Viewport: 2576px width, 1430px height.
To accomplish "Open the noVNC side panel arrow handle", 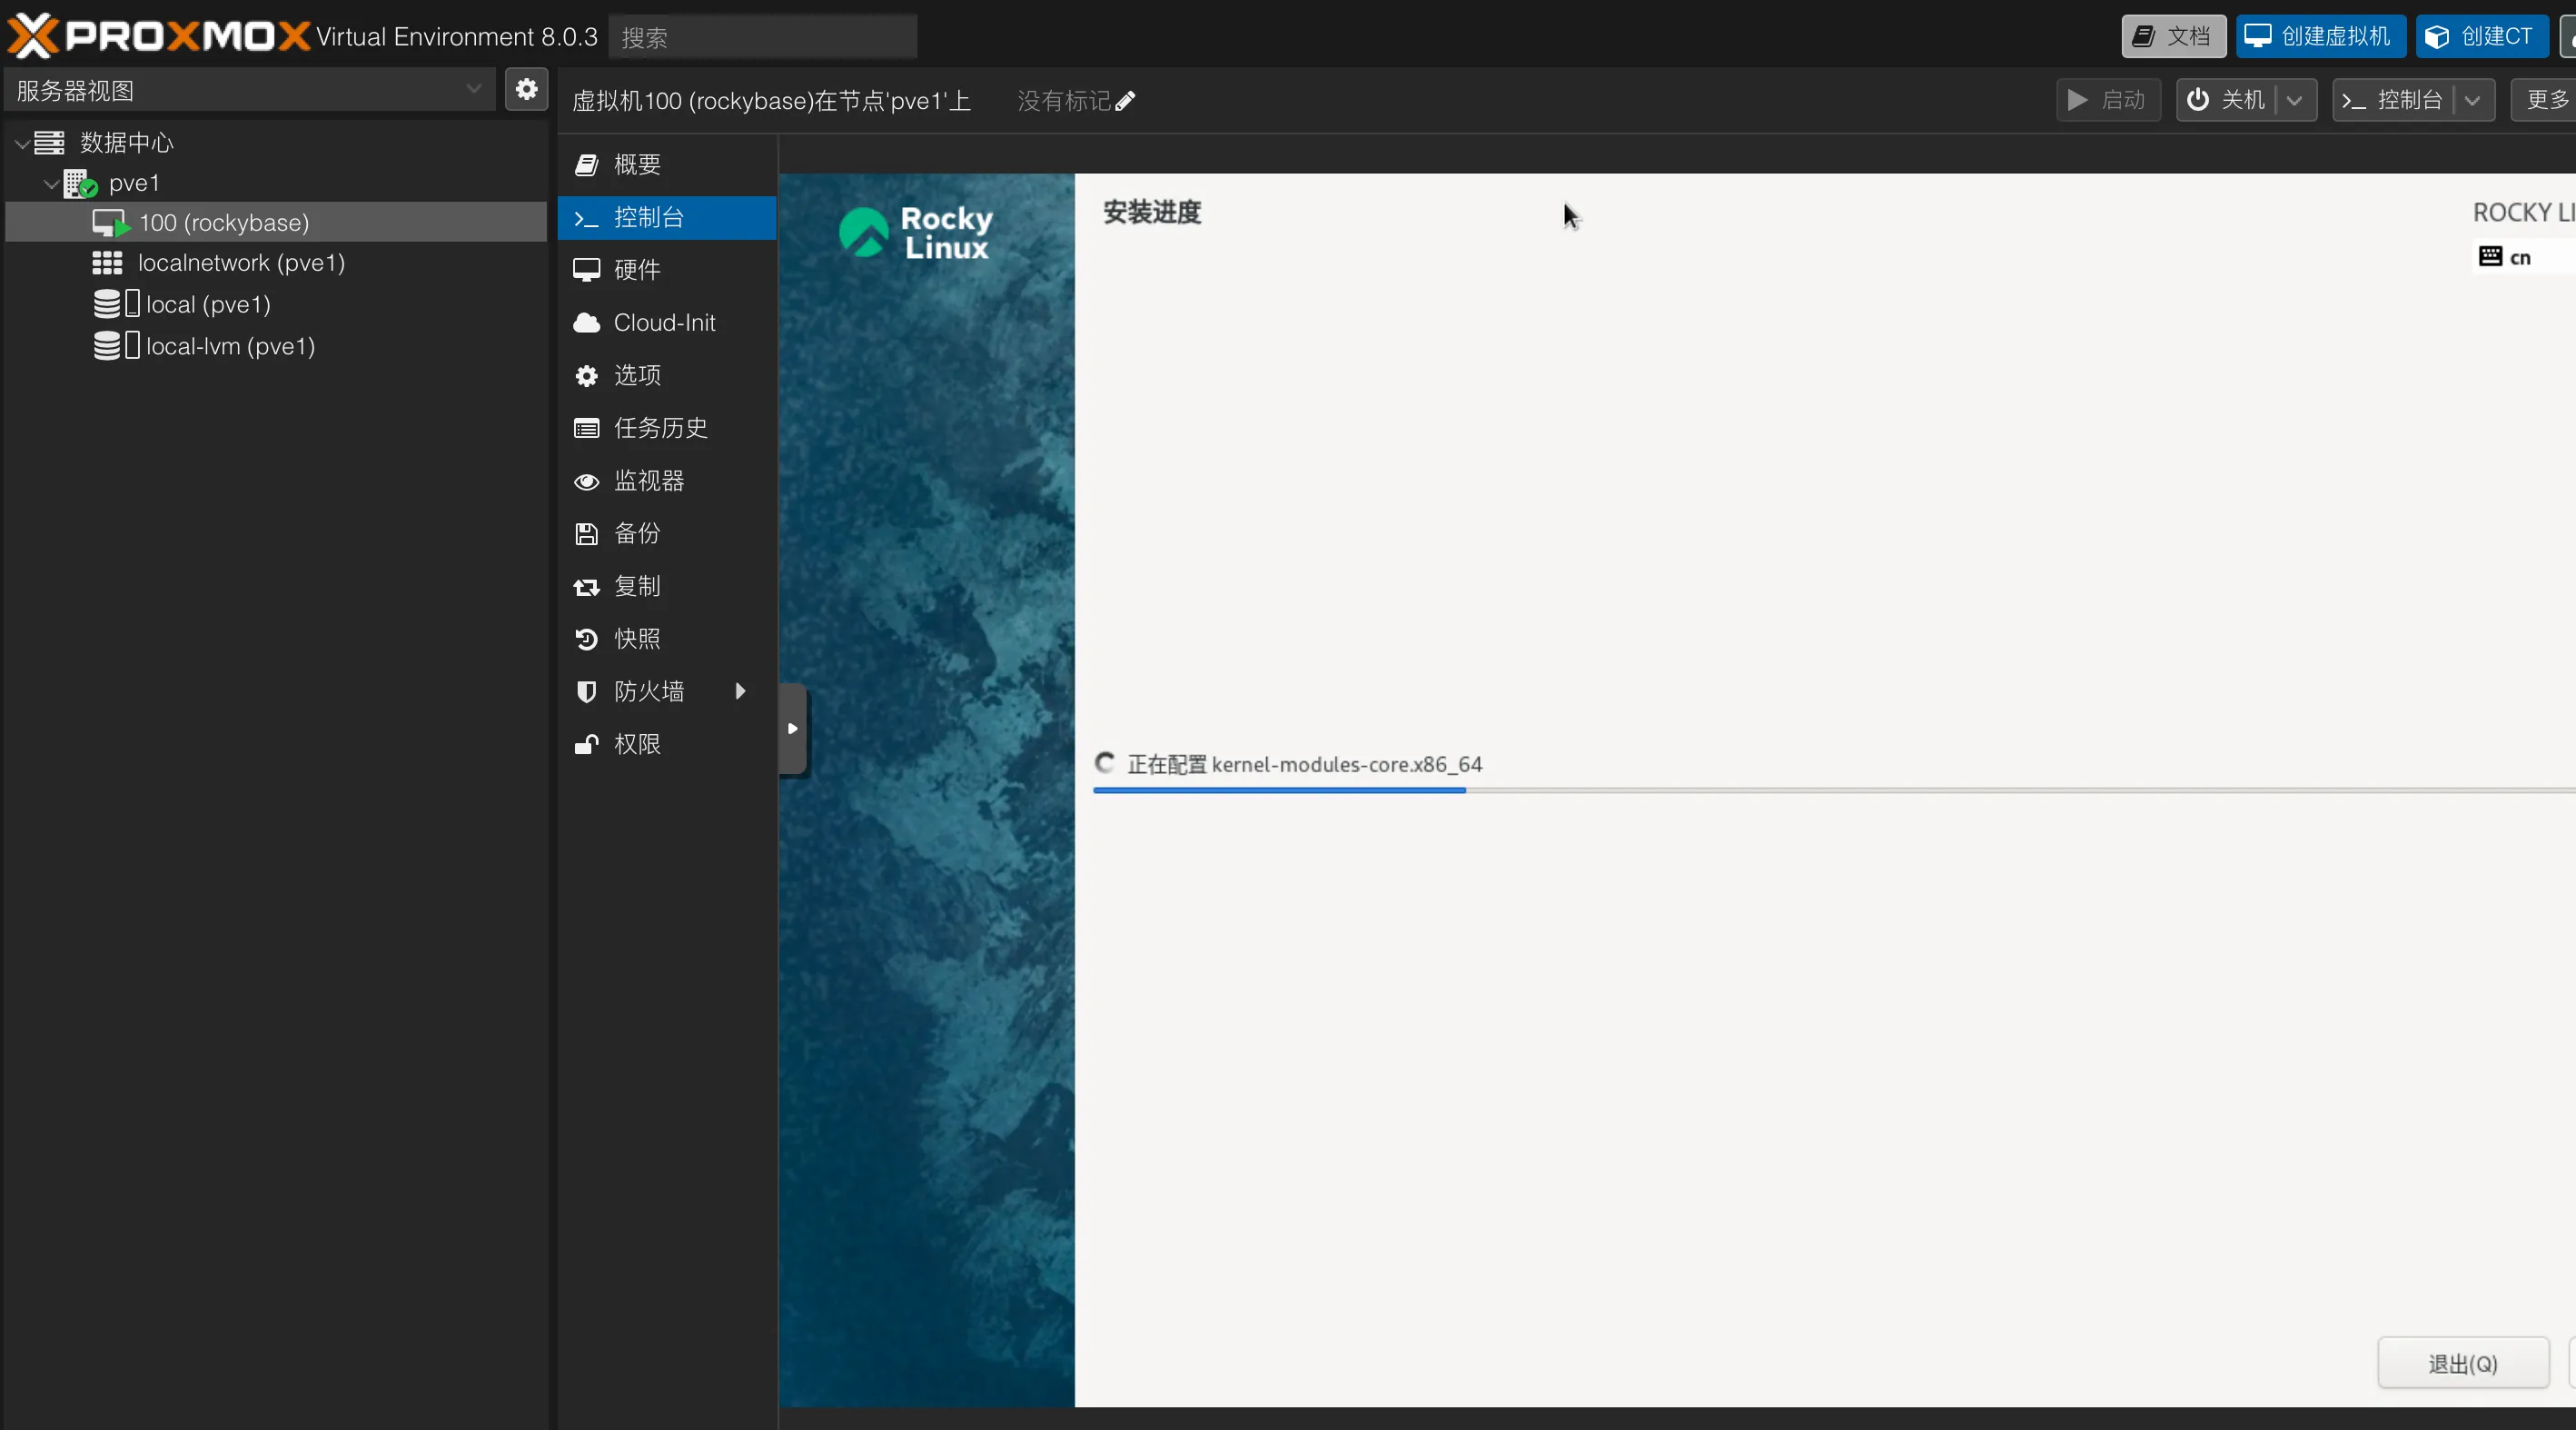I will click(x=792, y=729).
